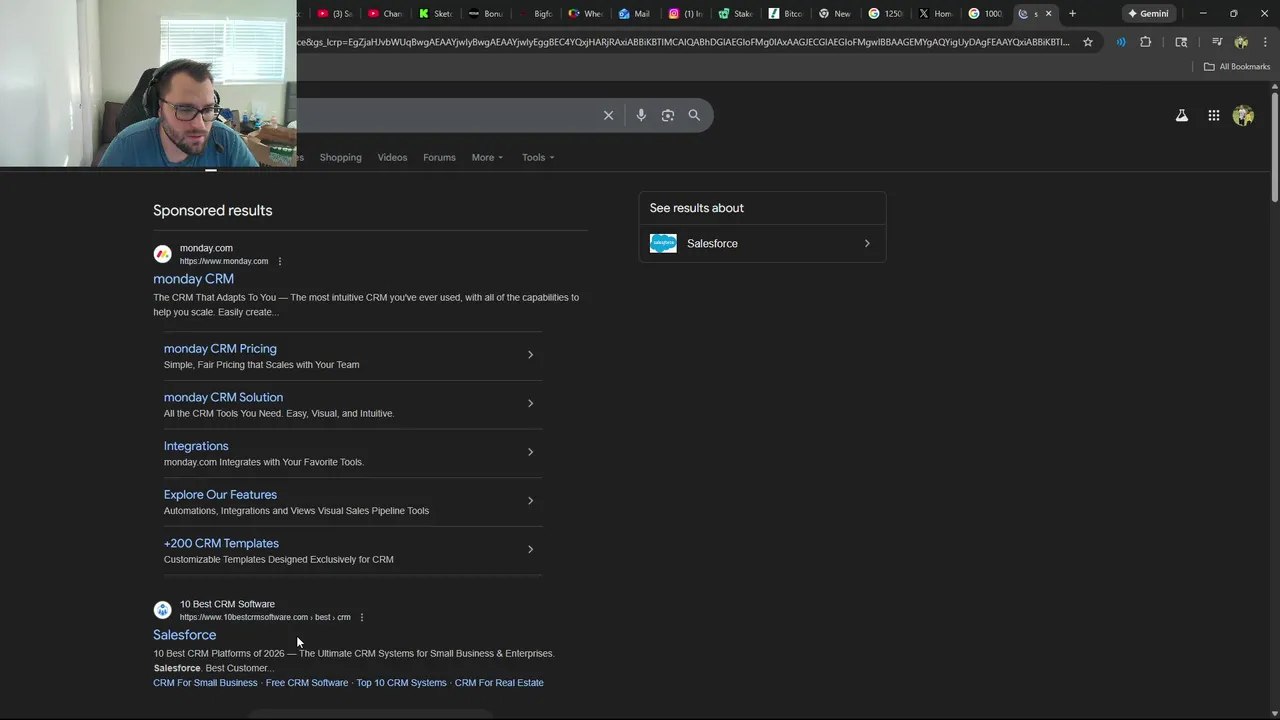Open the monday CRM Pricing link
The width and height of the screenshot is (1280, 720).
pos(220,349)
